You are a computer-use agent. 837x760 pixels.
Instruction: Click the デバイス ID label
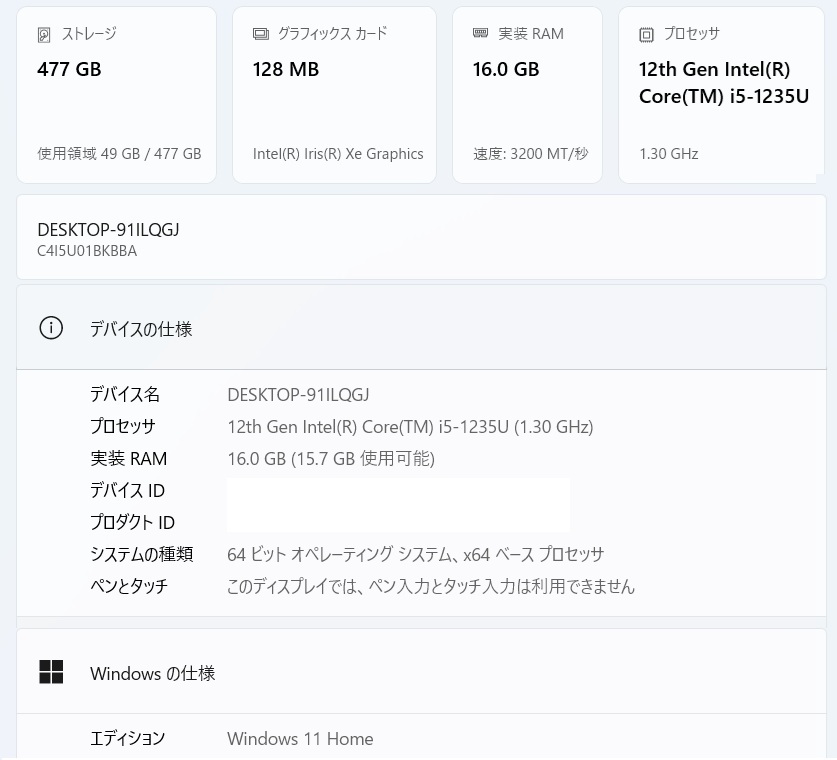[x=127, y=490]
